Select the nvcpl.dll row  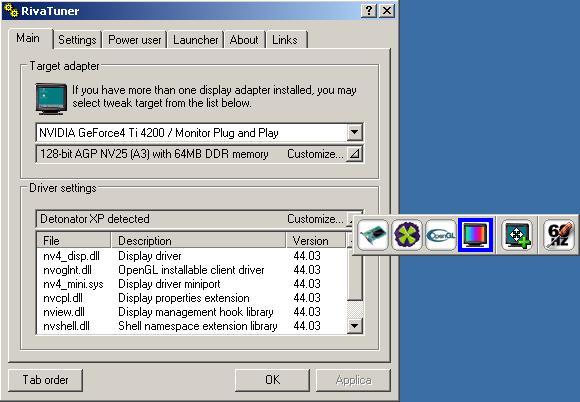[x=192, y=298]
